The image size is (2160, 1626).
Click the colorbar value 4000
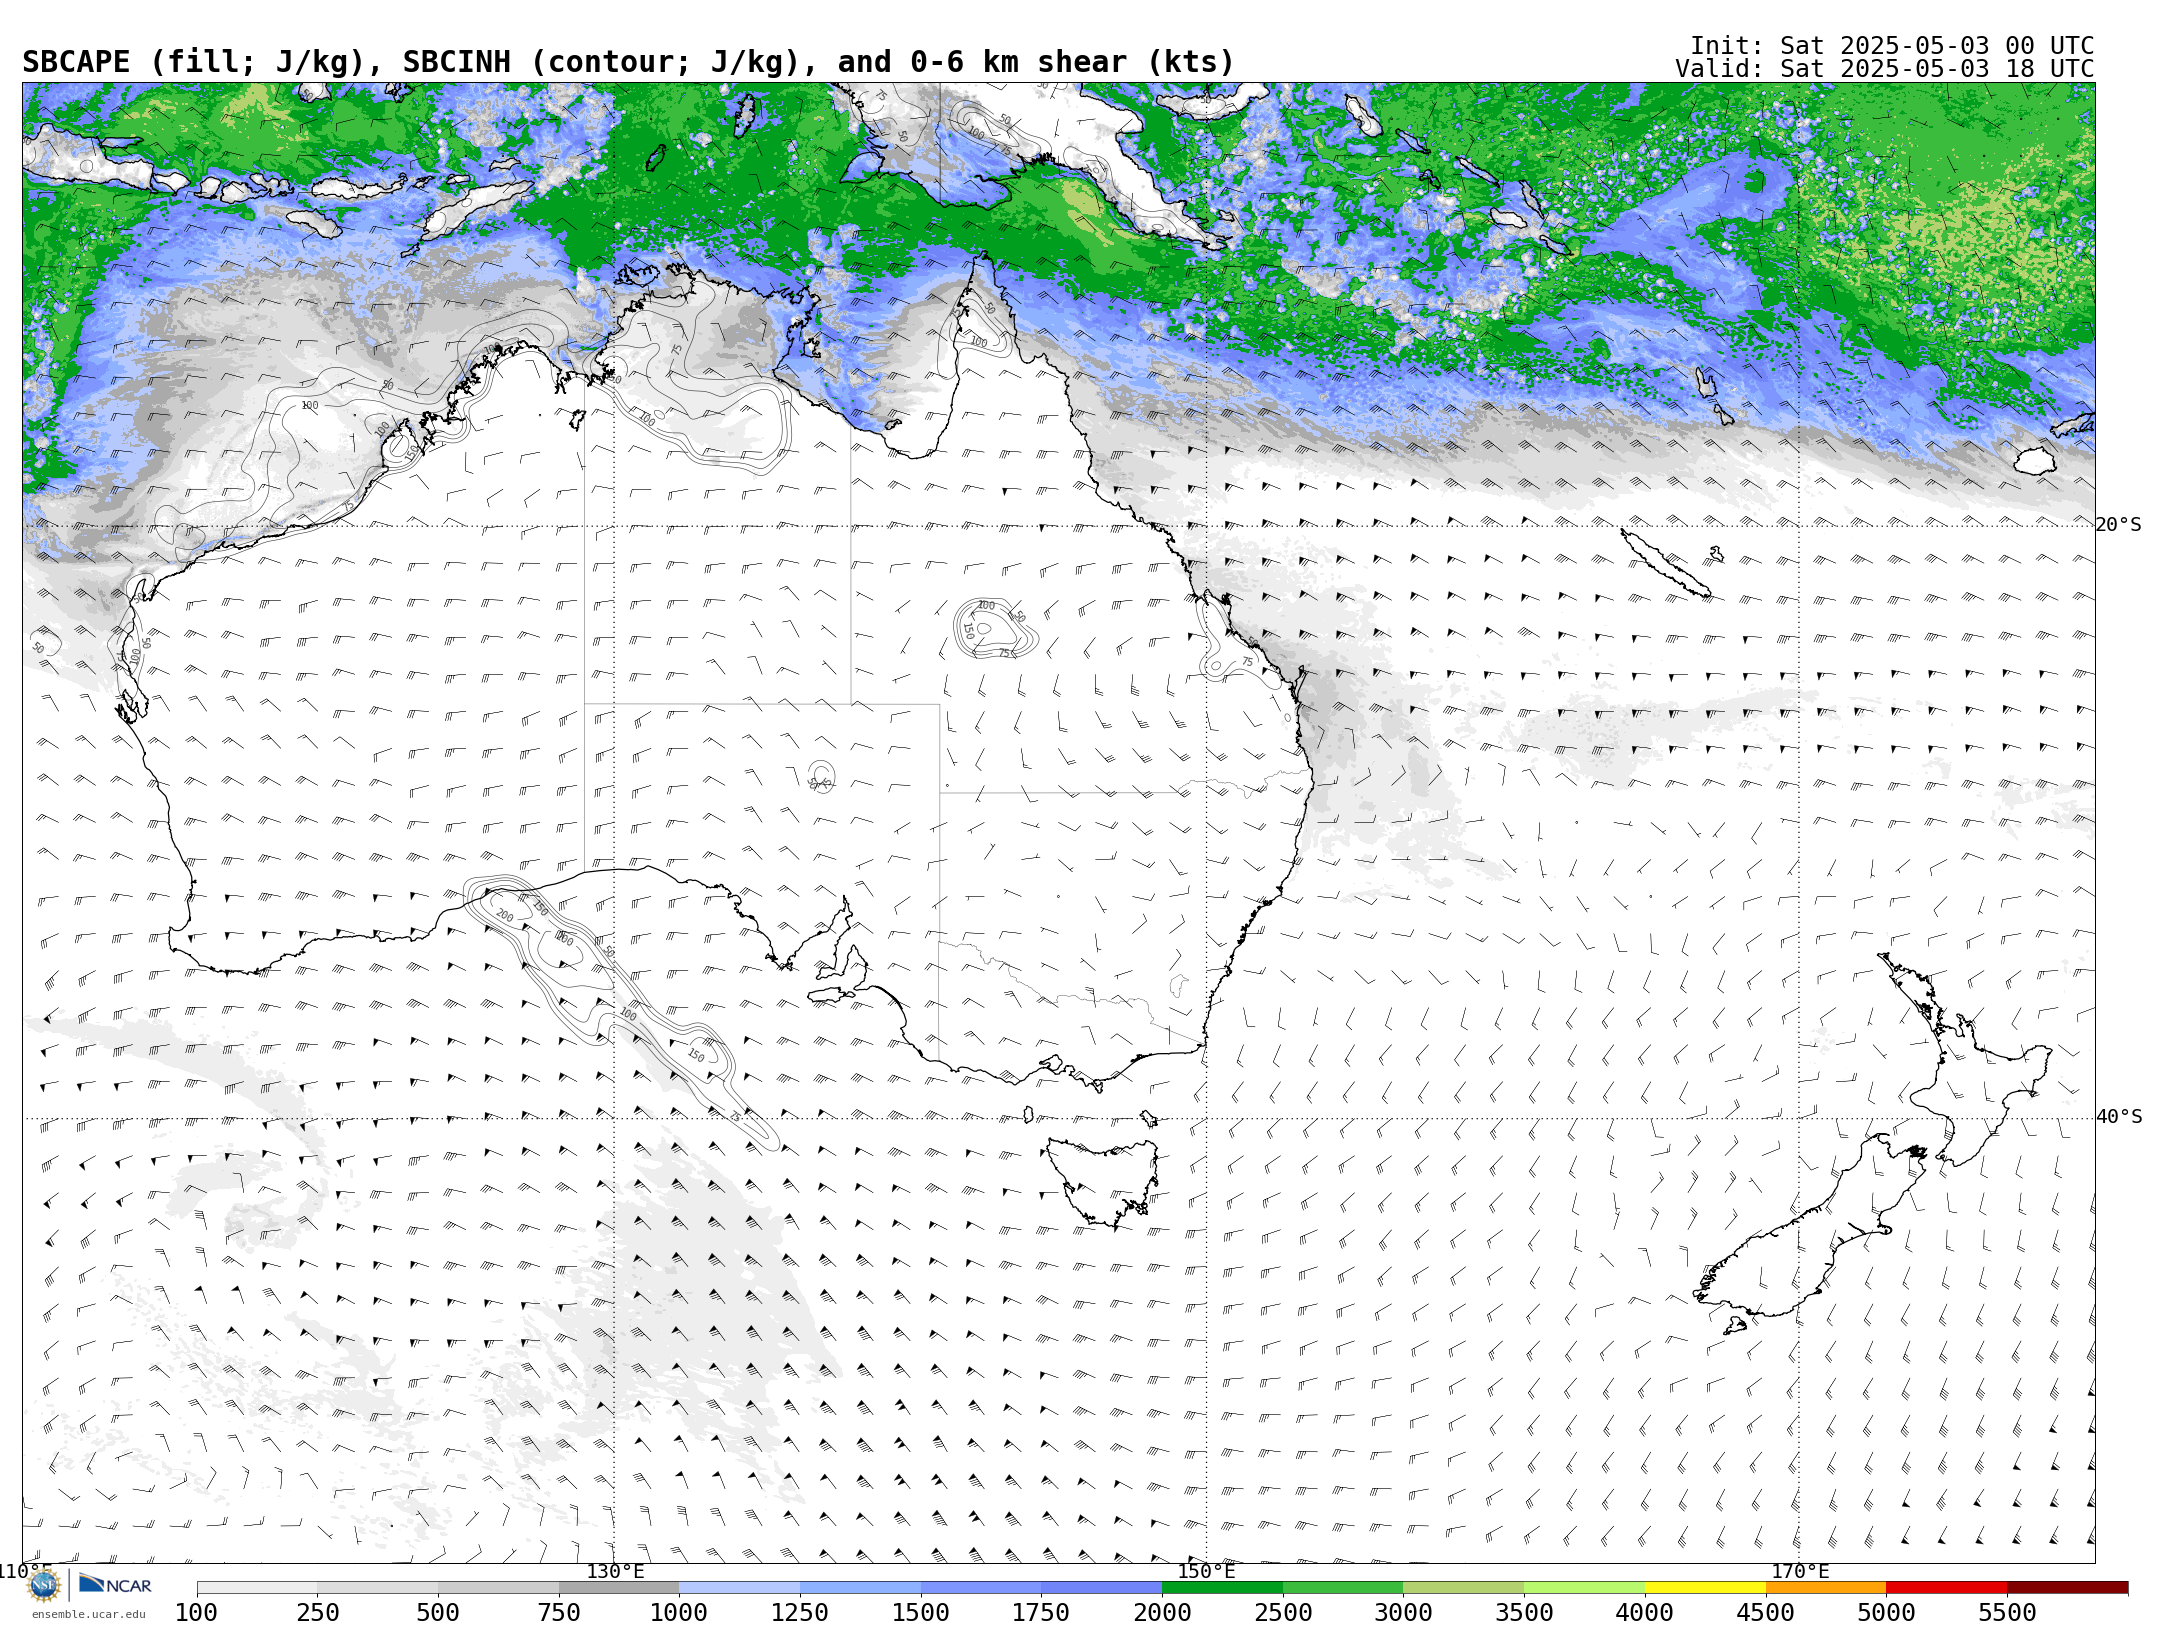click(1645, 1612)
